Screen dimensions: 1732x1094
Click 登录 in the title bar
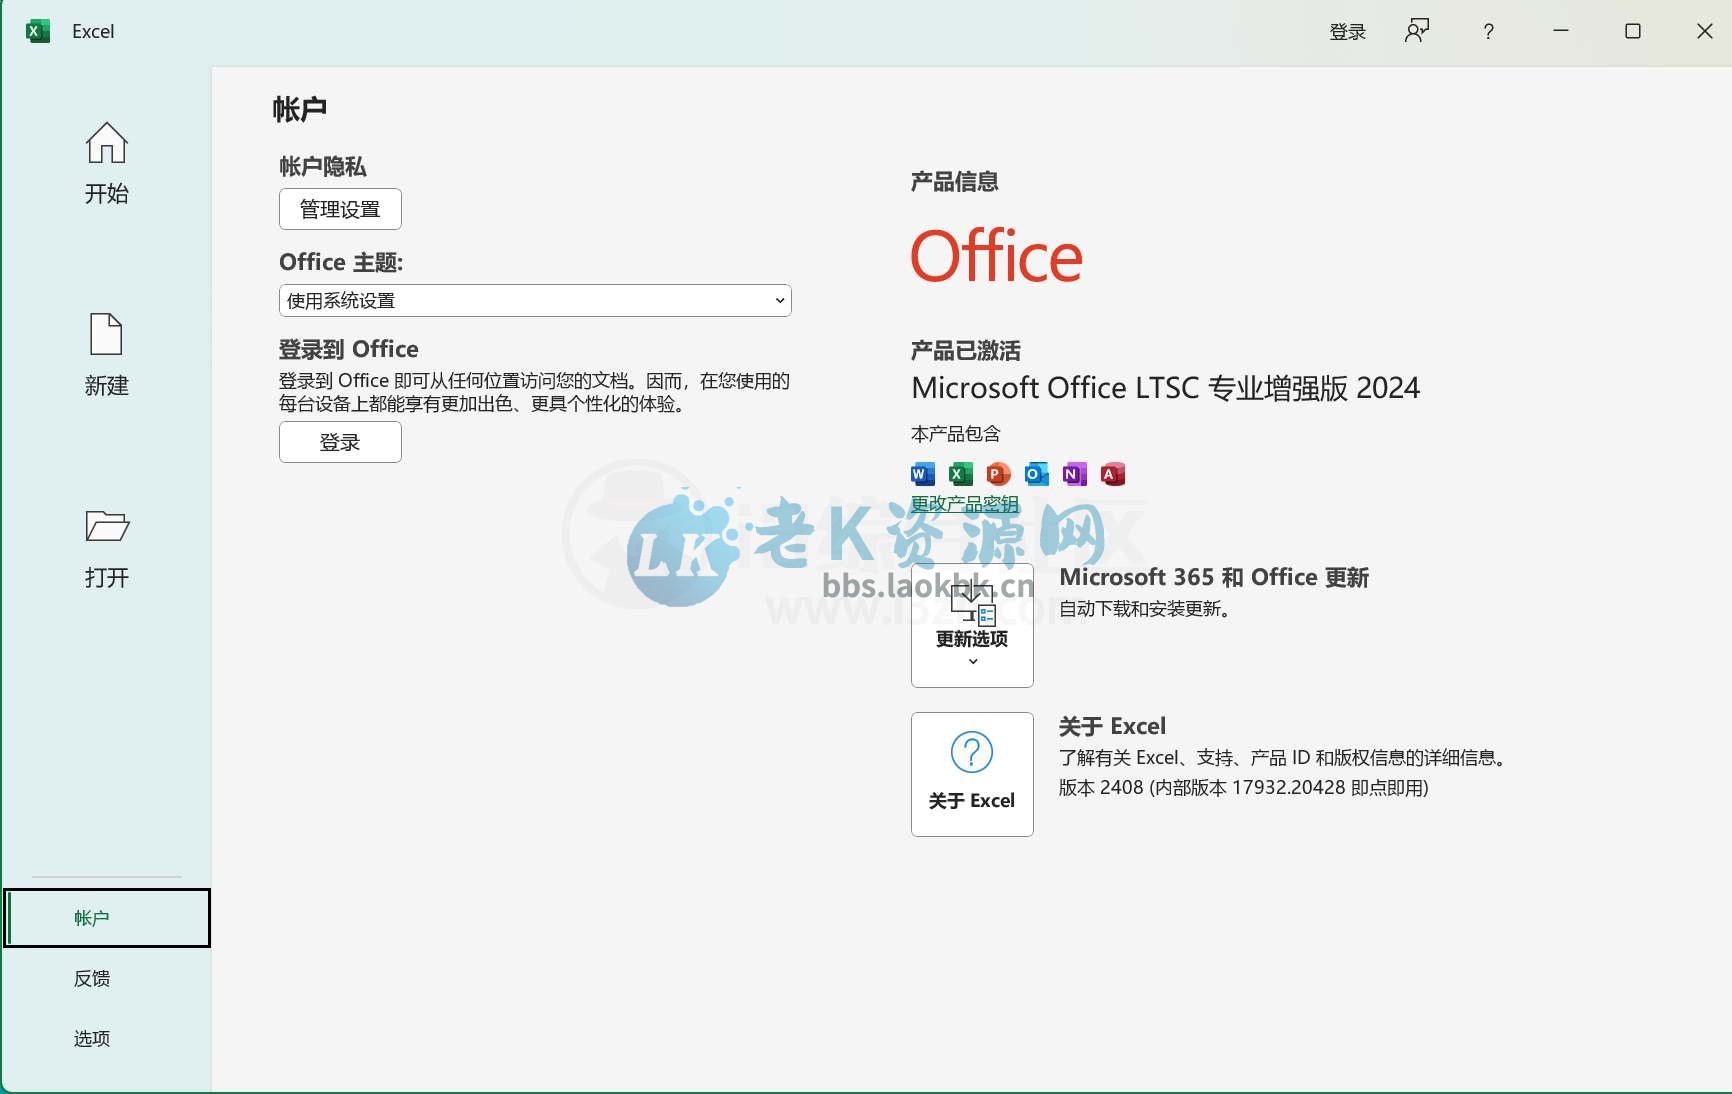tap(1347, 31)
